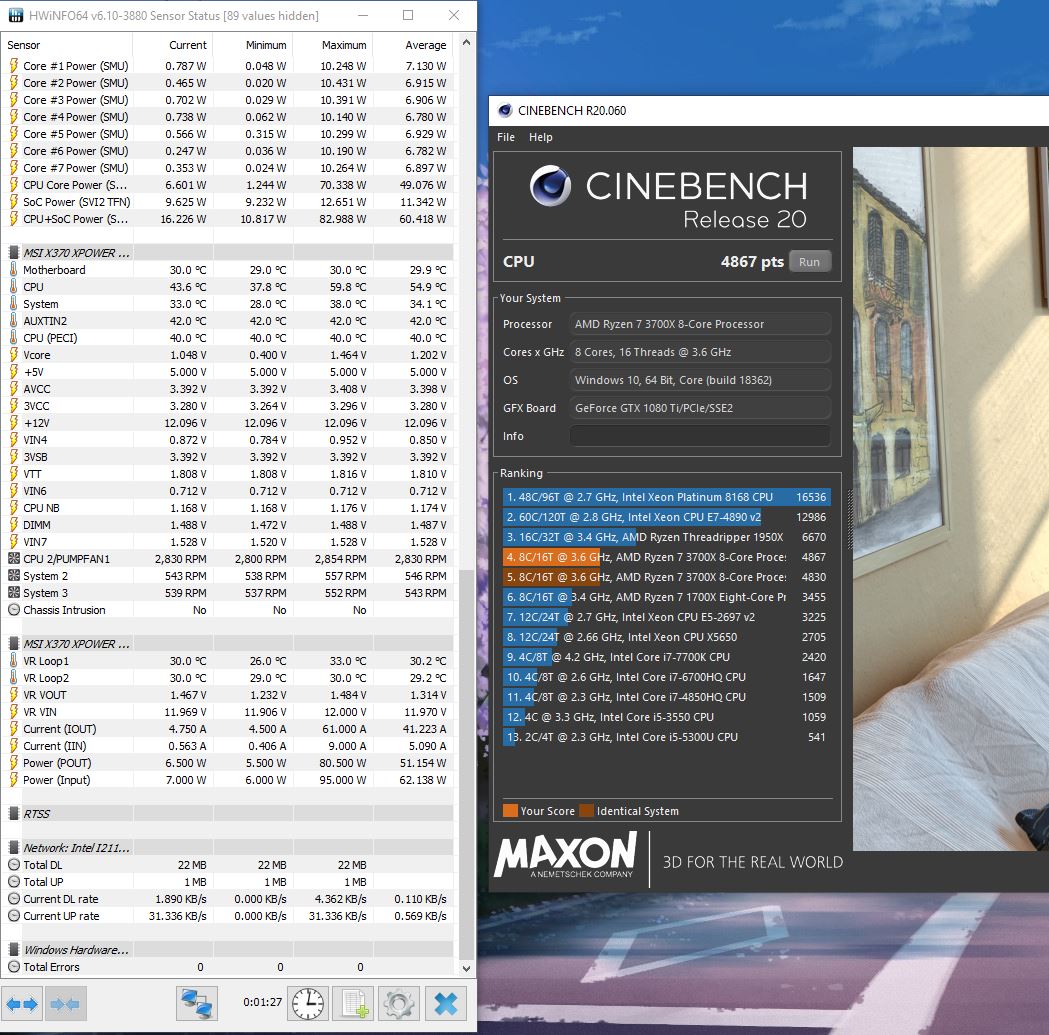Screen dimensions: 1049x1035
Task: Click the Processor field showing AMD Ryzen 7 3700X
Action: [700, 324]
